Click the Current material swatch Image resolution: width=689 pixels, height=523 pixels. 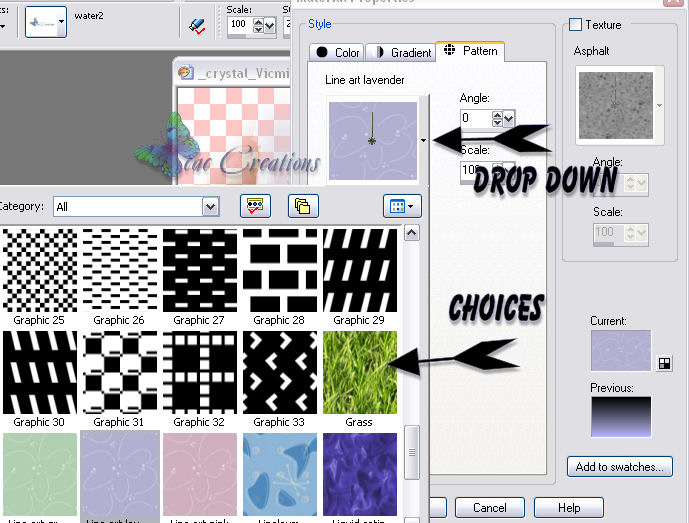(620, 350)
